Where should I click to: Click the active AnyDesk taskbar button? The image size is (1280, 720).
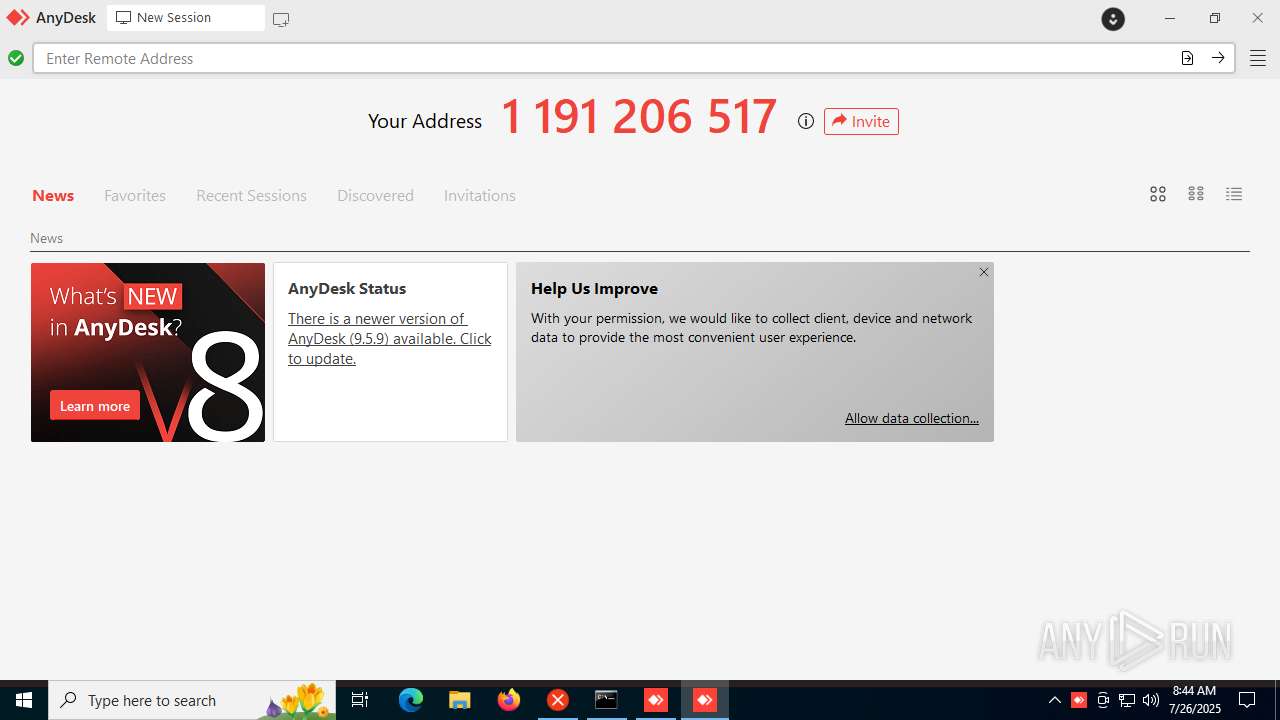click(705, 700)
